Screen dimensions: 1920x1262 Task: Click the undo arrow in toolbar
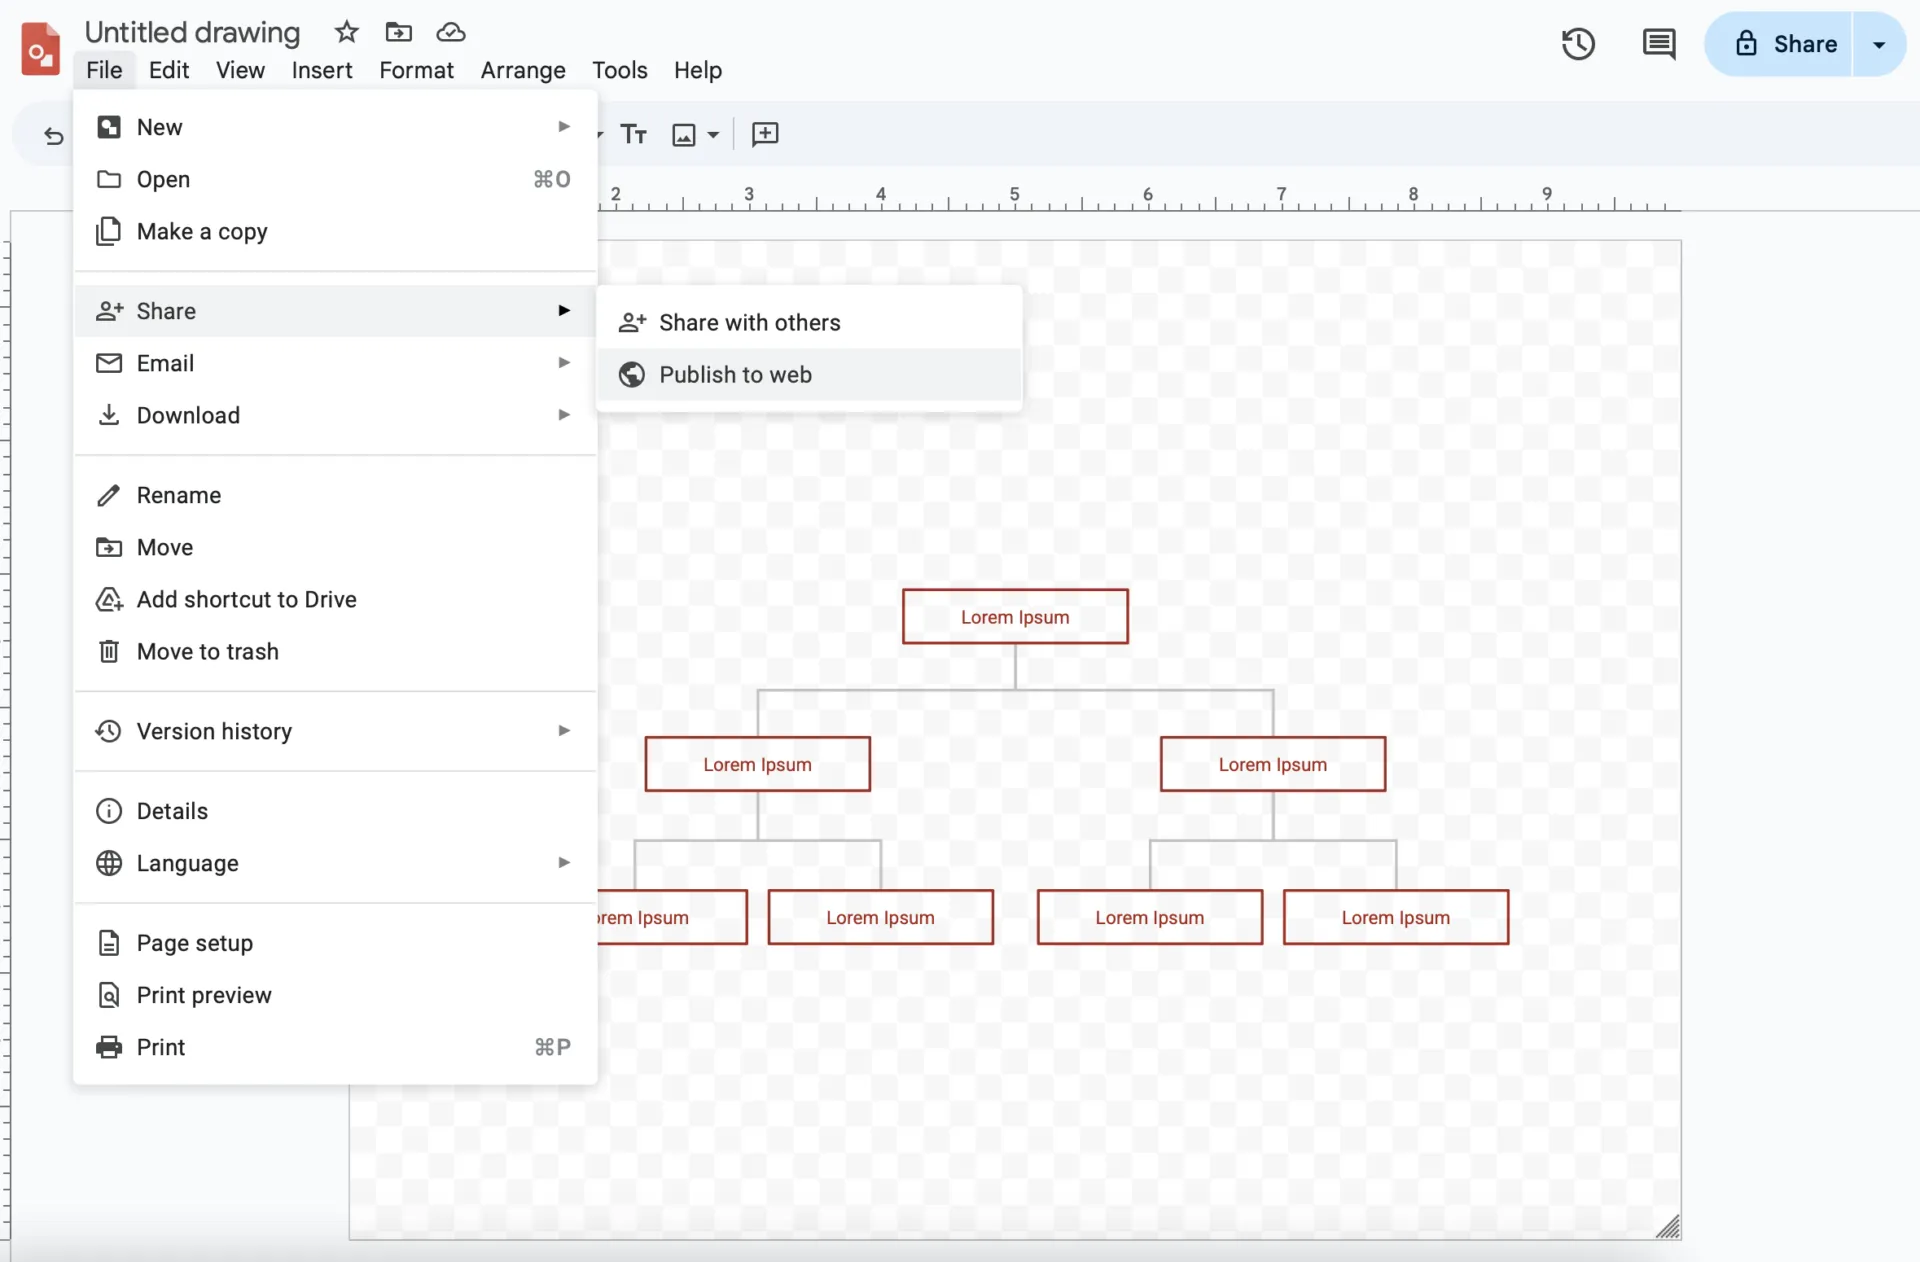click(54, 135)
